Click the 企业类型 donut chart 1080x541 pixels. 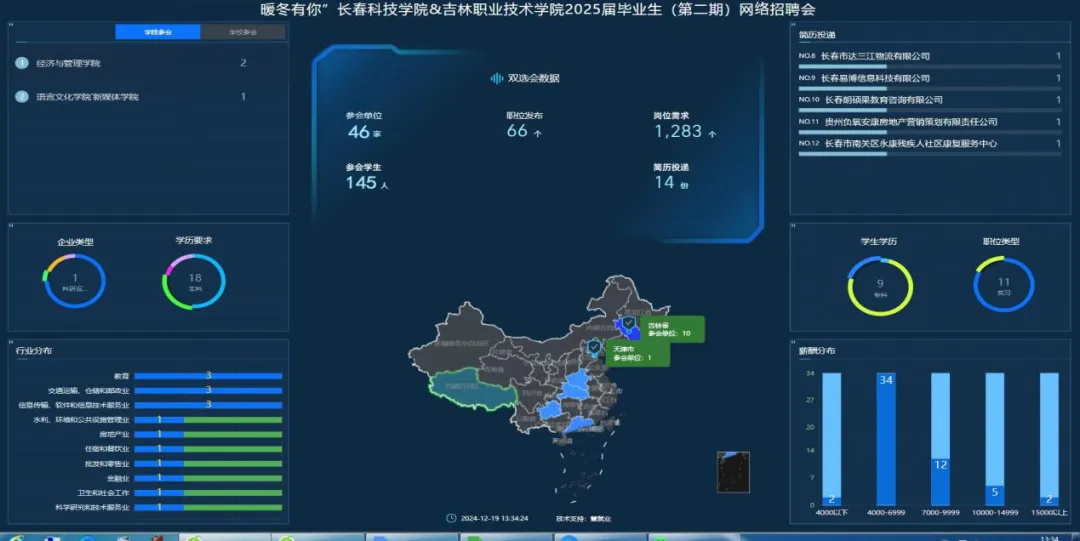74,281
